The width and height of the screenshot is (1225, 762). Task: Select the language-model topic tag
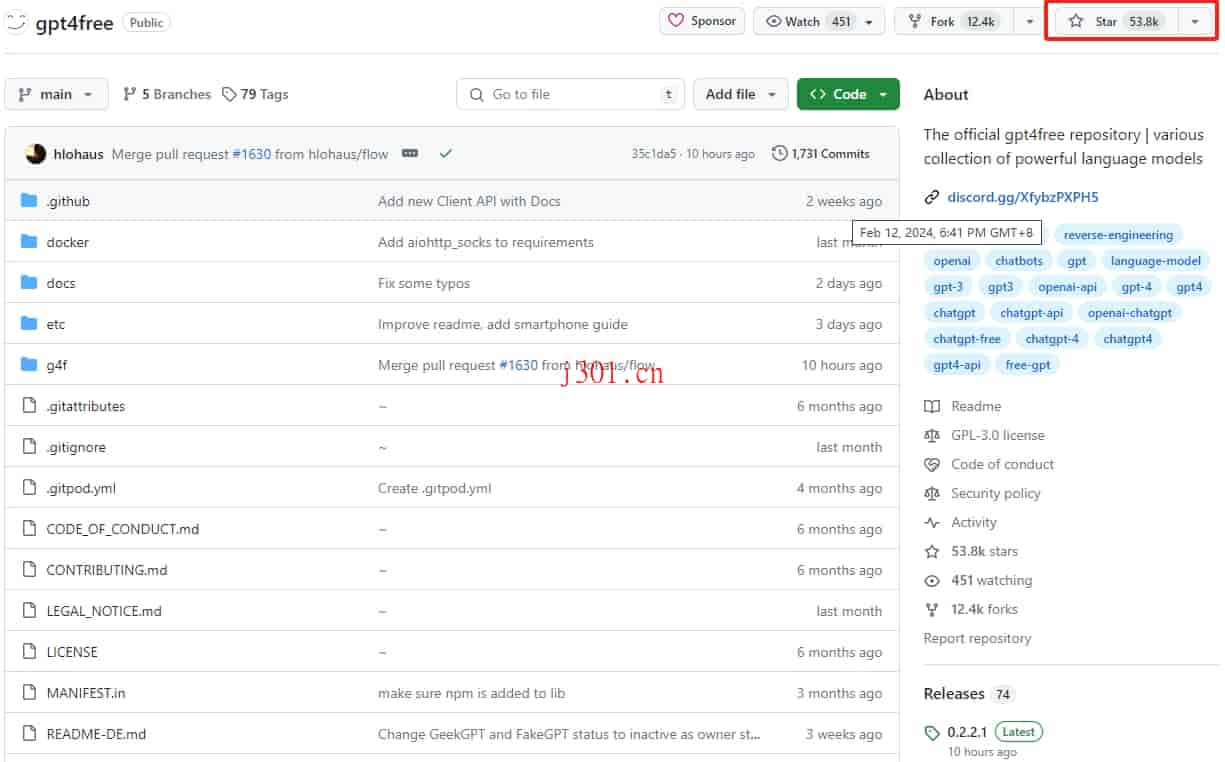pos(1155,261)
